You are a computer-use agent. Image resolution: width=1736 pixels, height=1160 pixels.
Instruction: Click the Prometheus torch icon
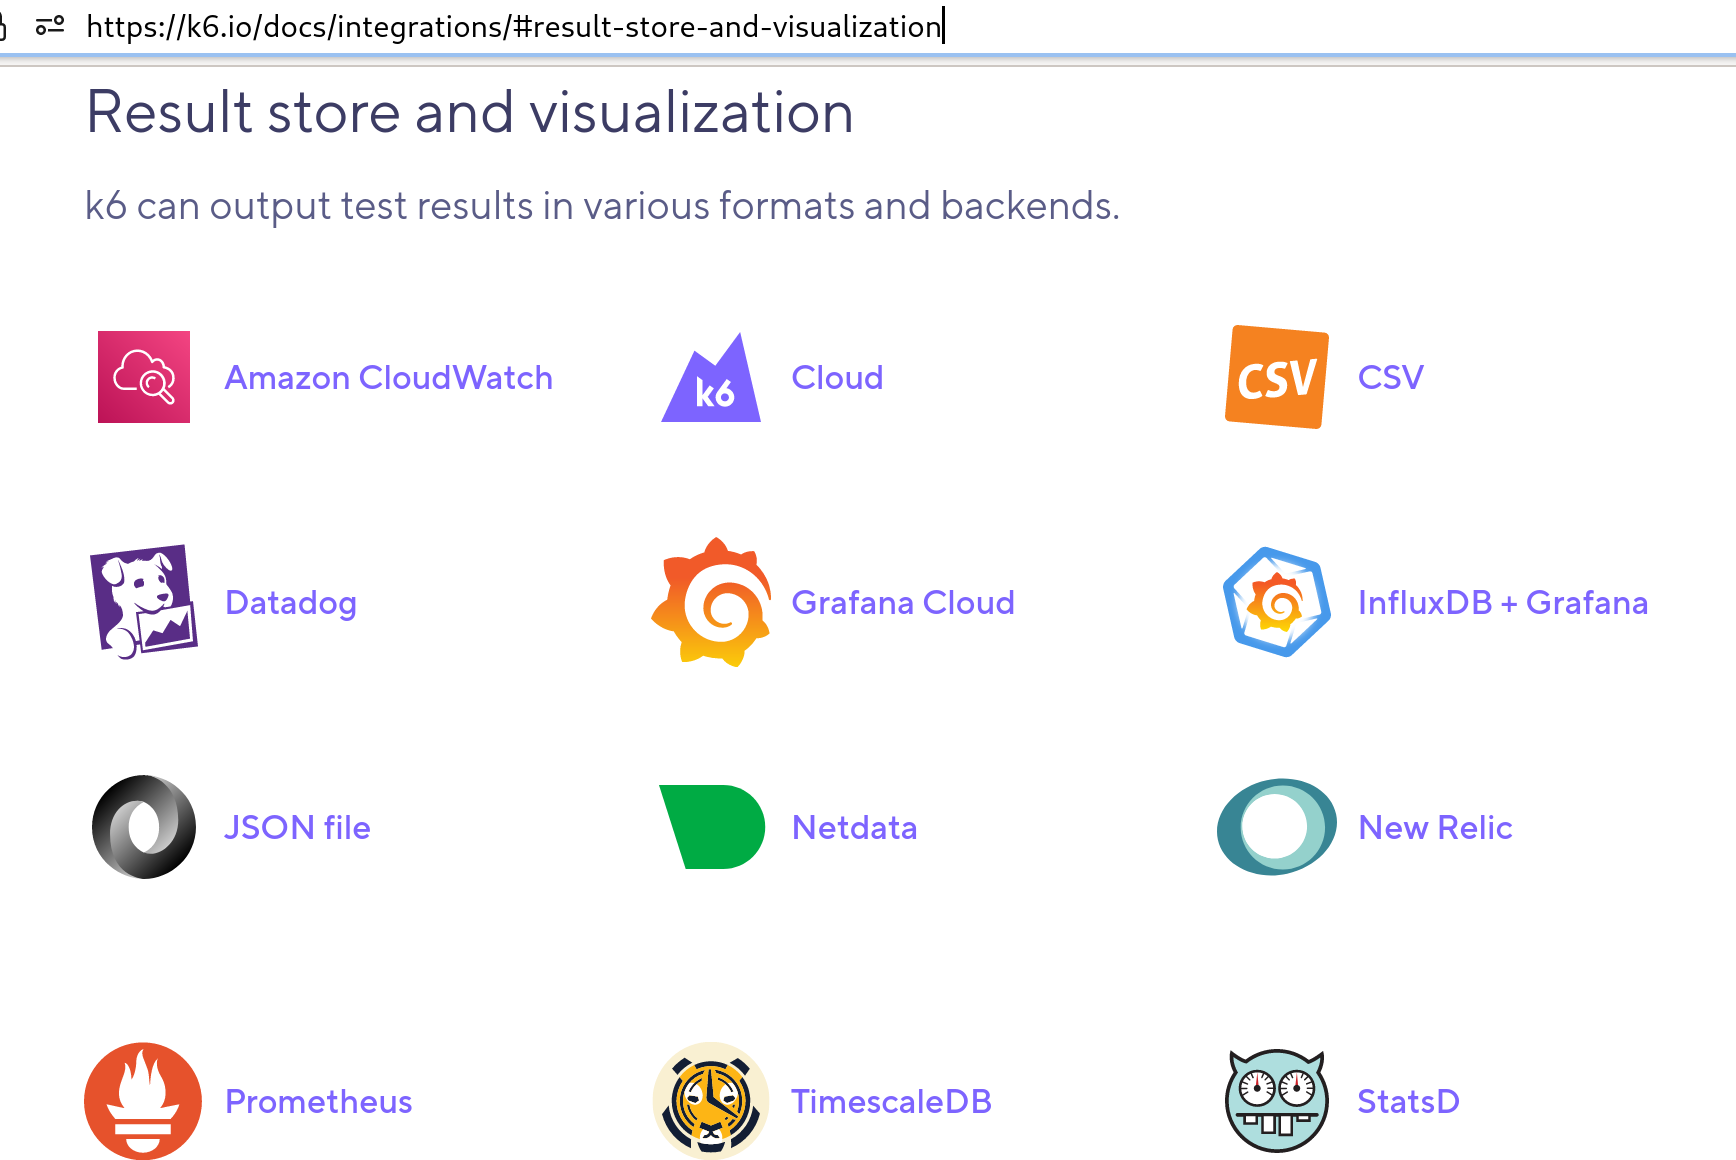click(143, 1101)
